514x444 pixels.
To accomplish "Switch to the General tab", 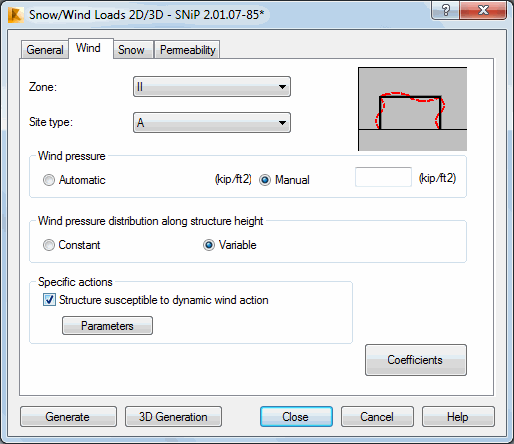I will click(x=45, y=50).
